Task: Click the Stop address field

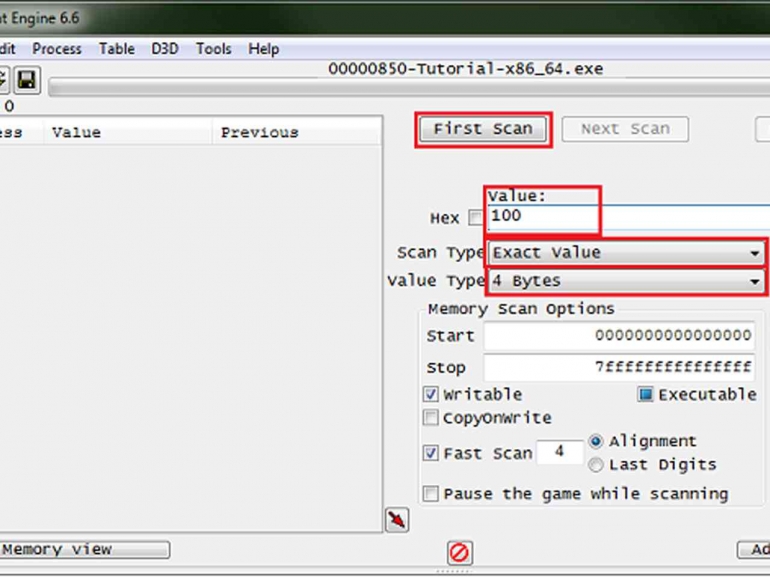Action: pos(619,367)
